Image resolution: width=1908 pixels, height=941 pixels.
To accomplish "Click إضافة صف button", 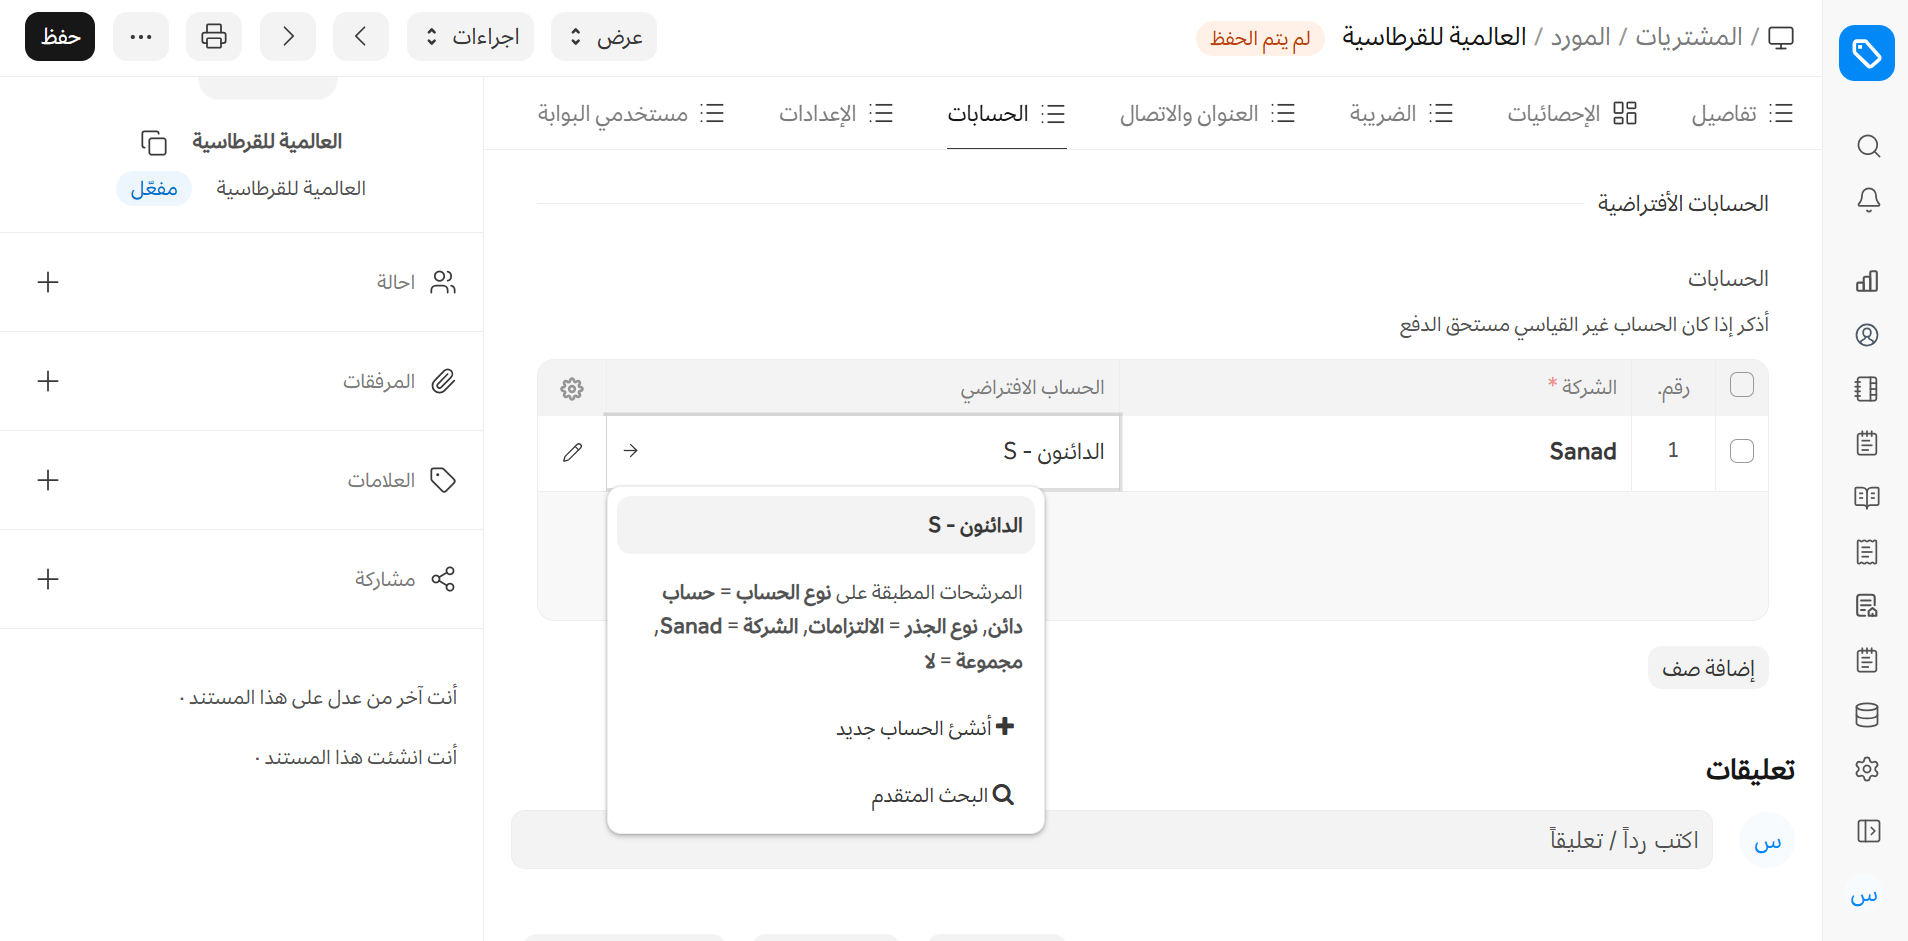I will coord(1707,668).
